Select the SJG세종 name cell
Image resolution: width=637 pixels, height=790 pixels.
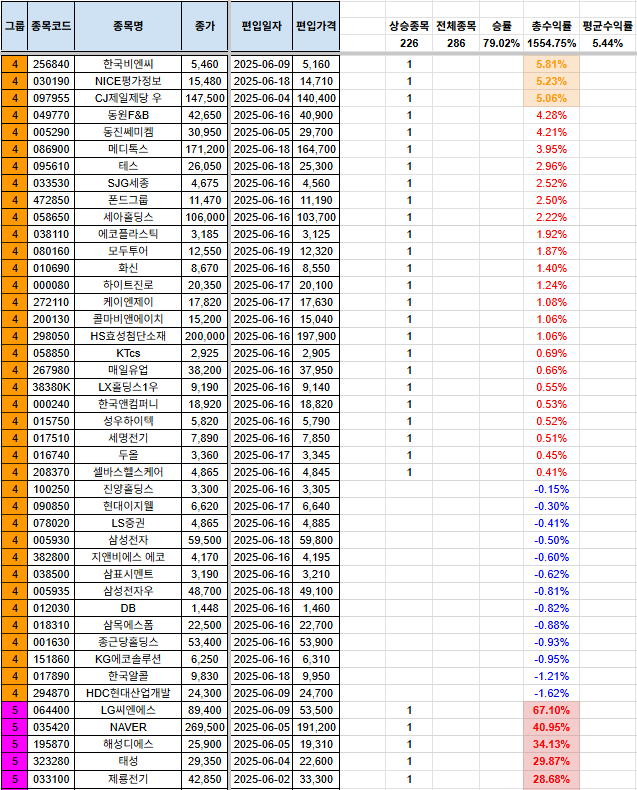pos(128,183)
